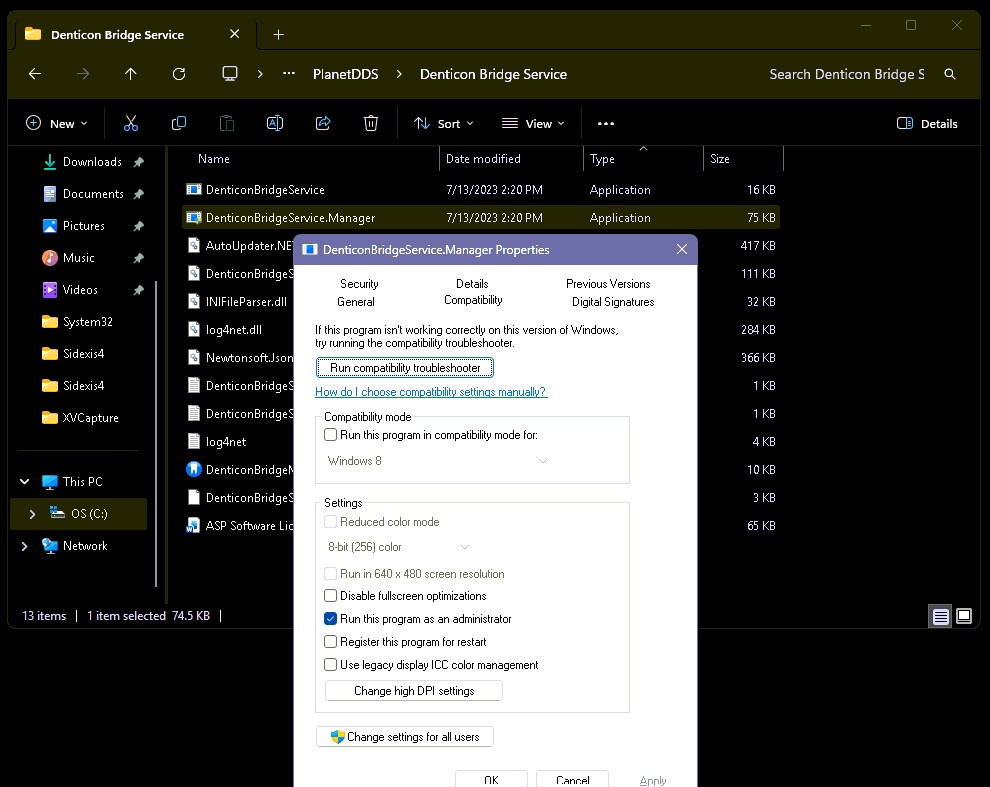Image resolution: width=990 pixels, height=787 pixels.
Task: Click the Share icon in Explorer toolbar
Action: click(x=323, y=123)
